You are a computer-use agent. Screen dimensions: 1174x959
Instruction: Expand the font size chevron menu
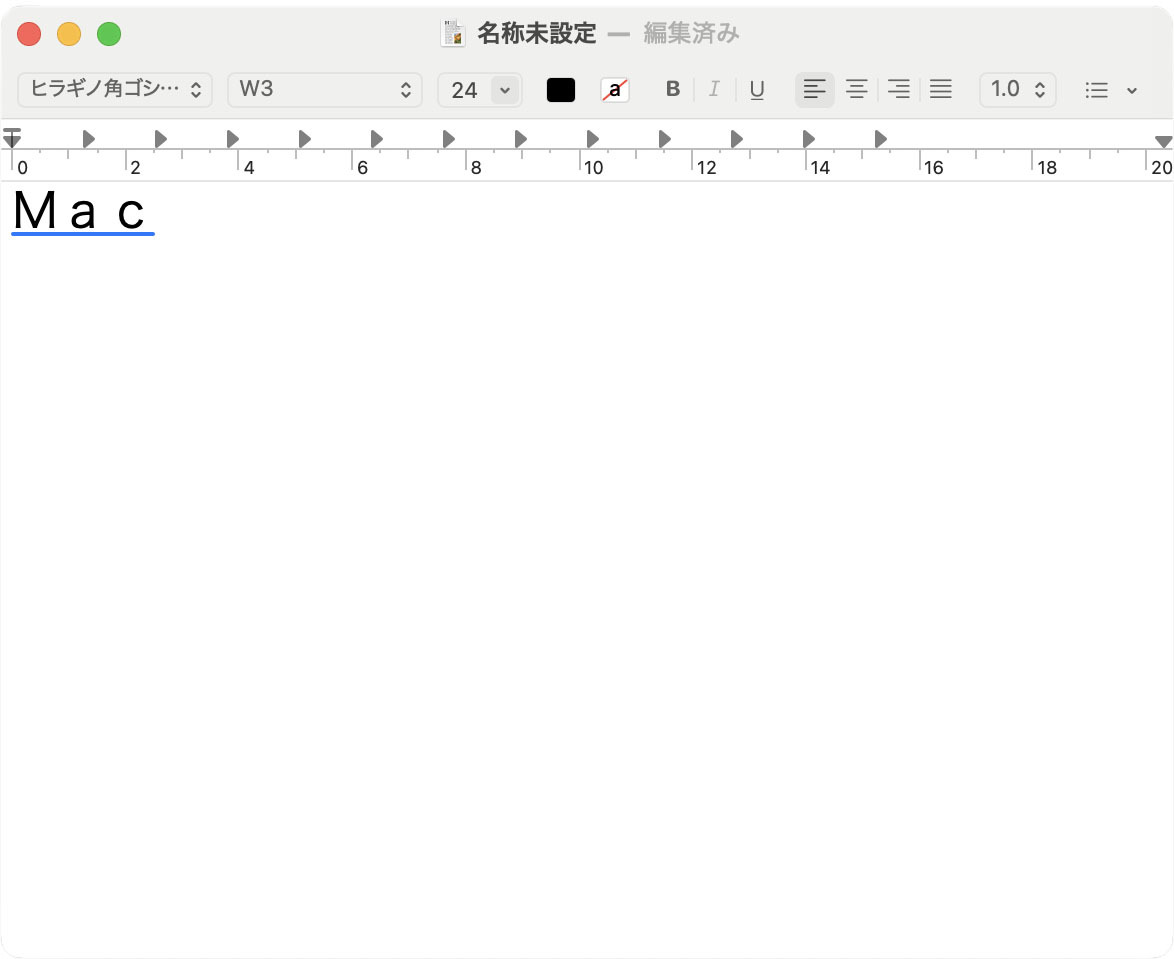point(505,91)
